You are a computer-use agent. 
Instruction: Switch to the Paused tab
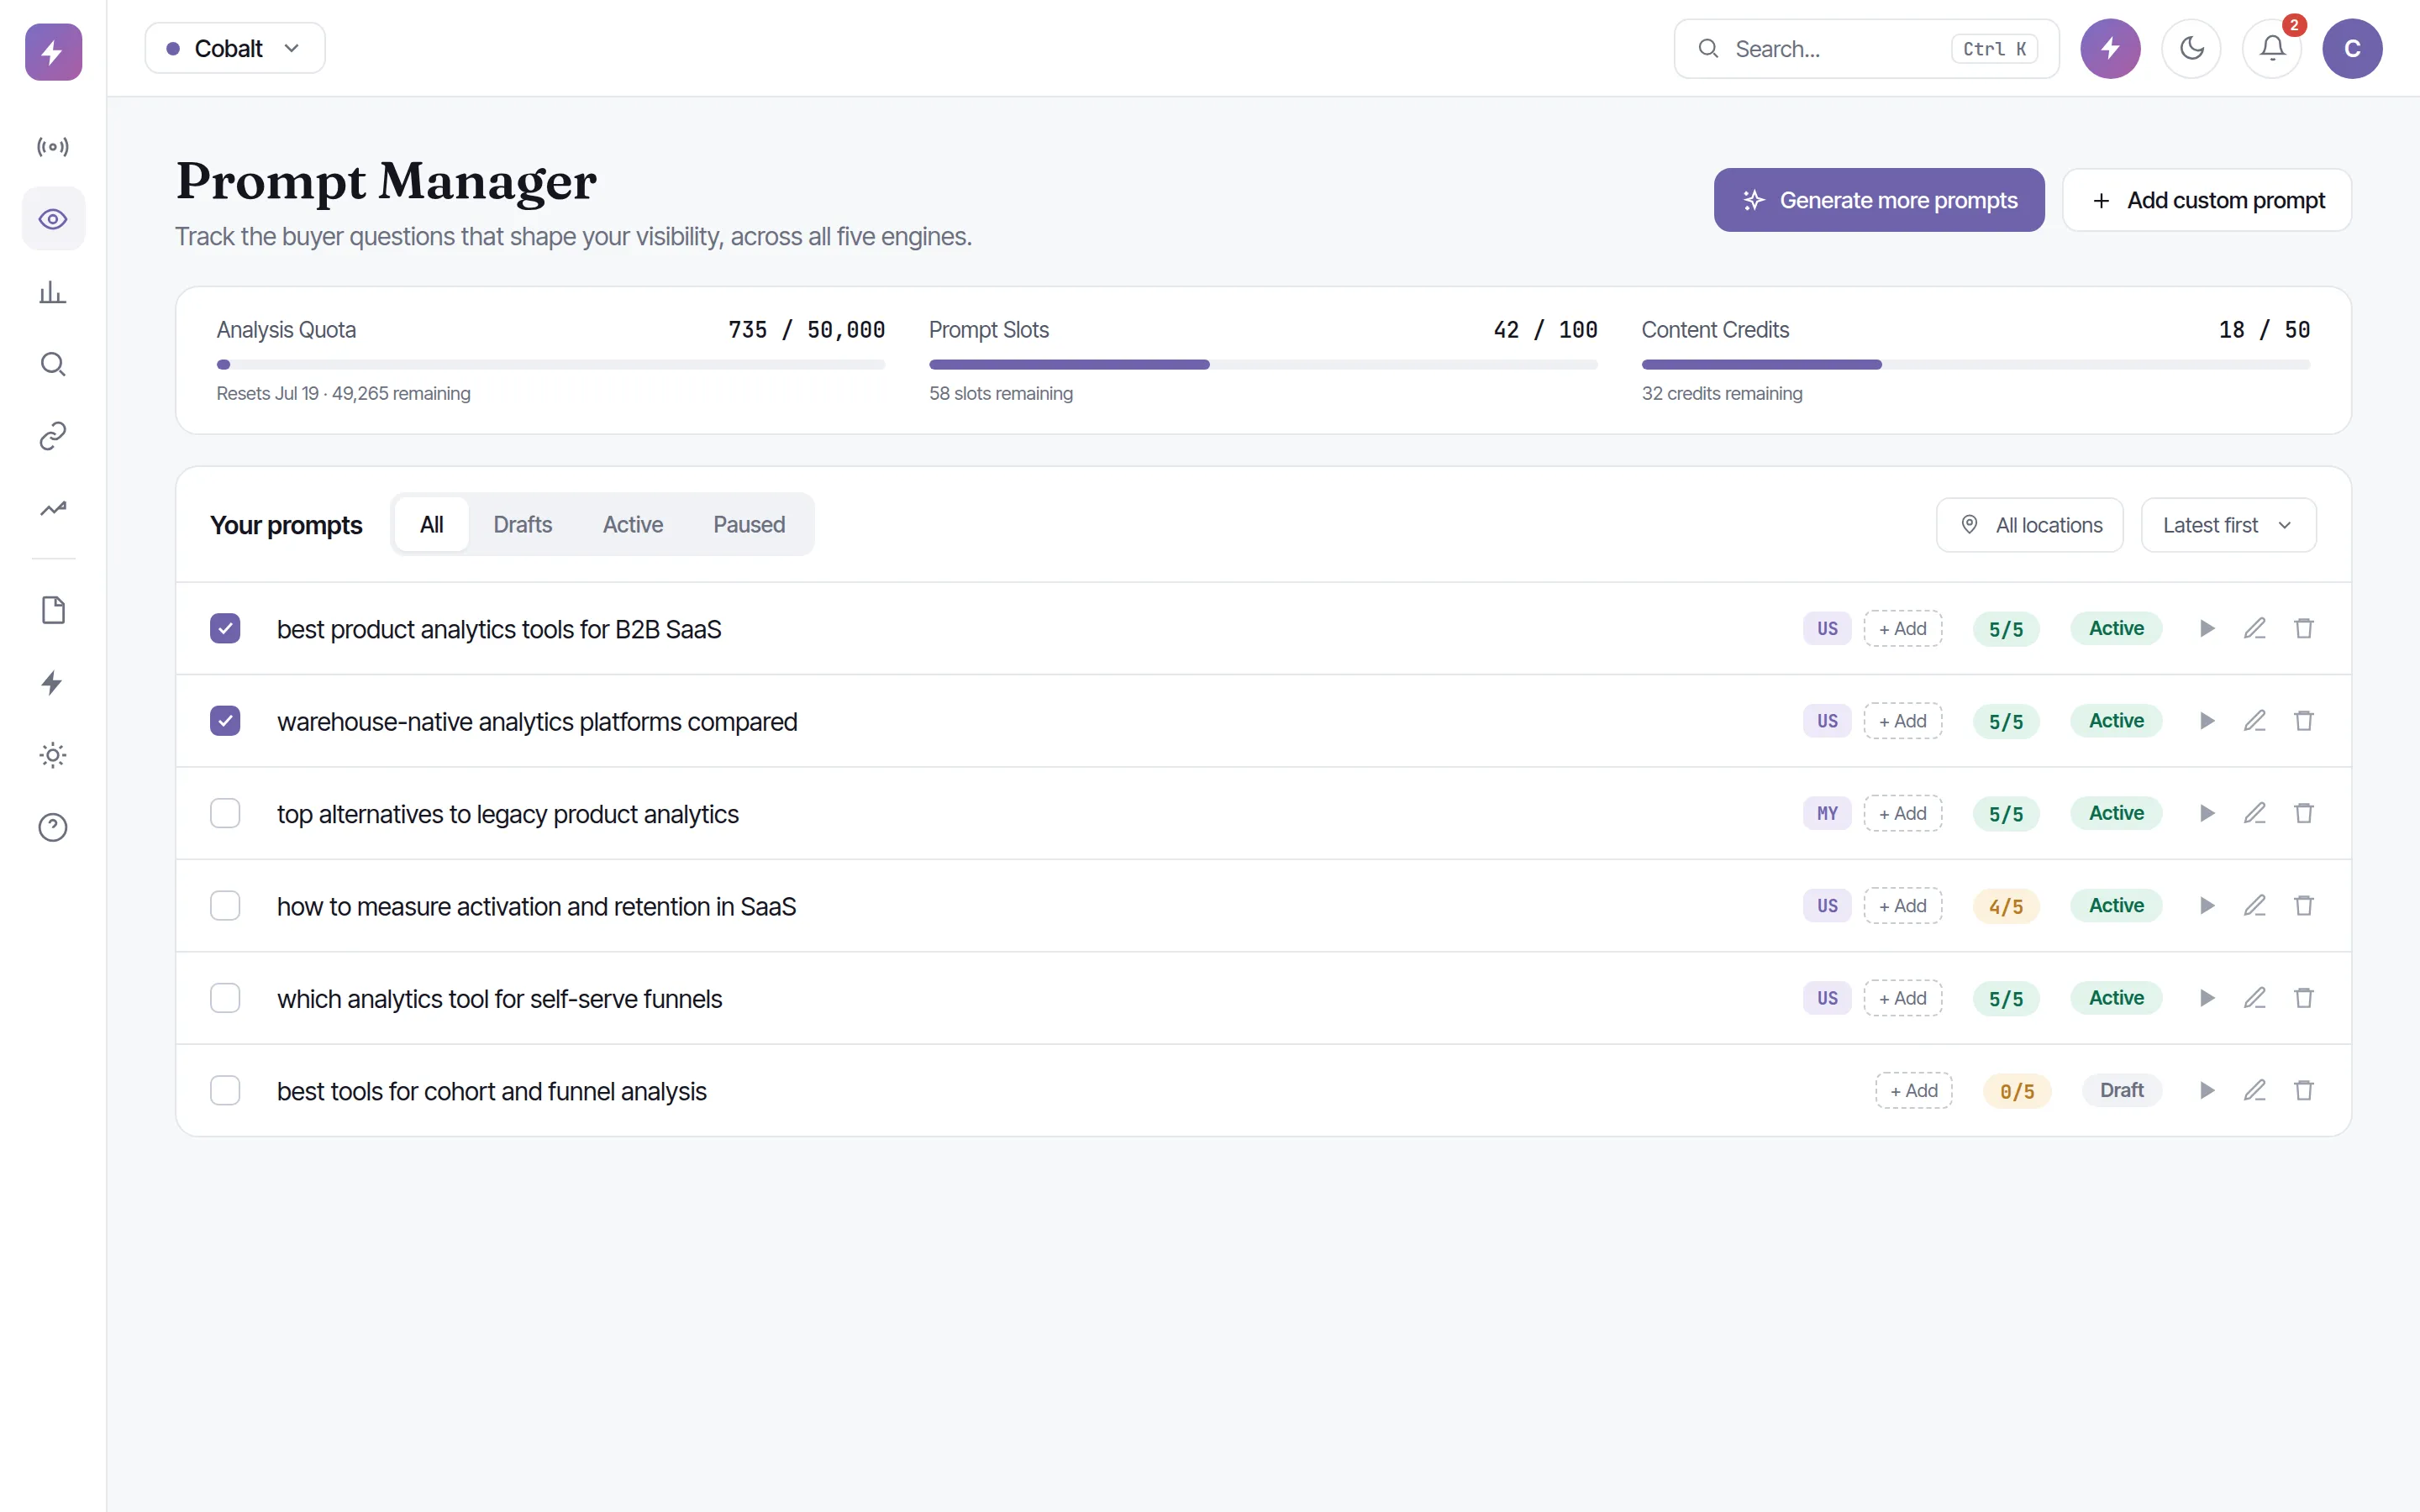pyautogui.click(x=748, y=525)
